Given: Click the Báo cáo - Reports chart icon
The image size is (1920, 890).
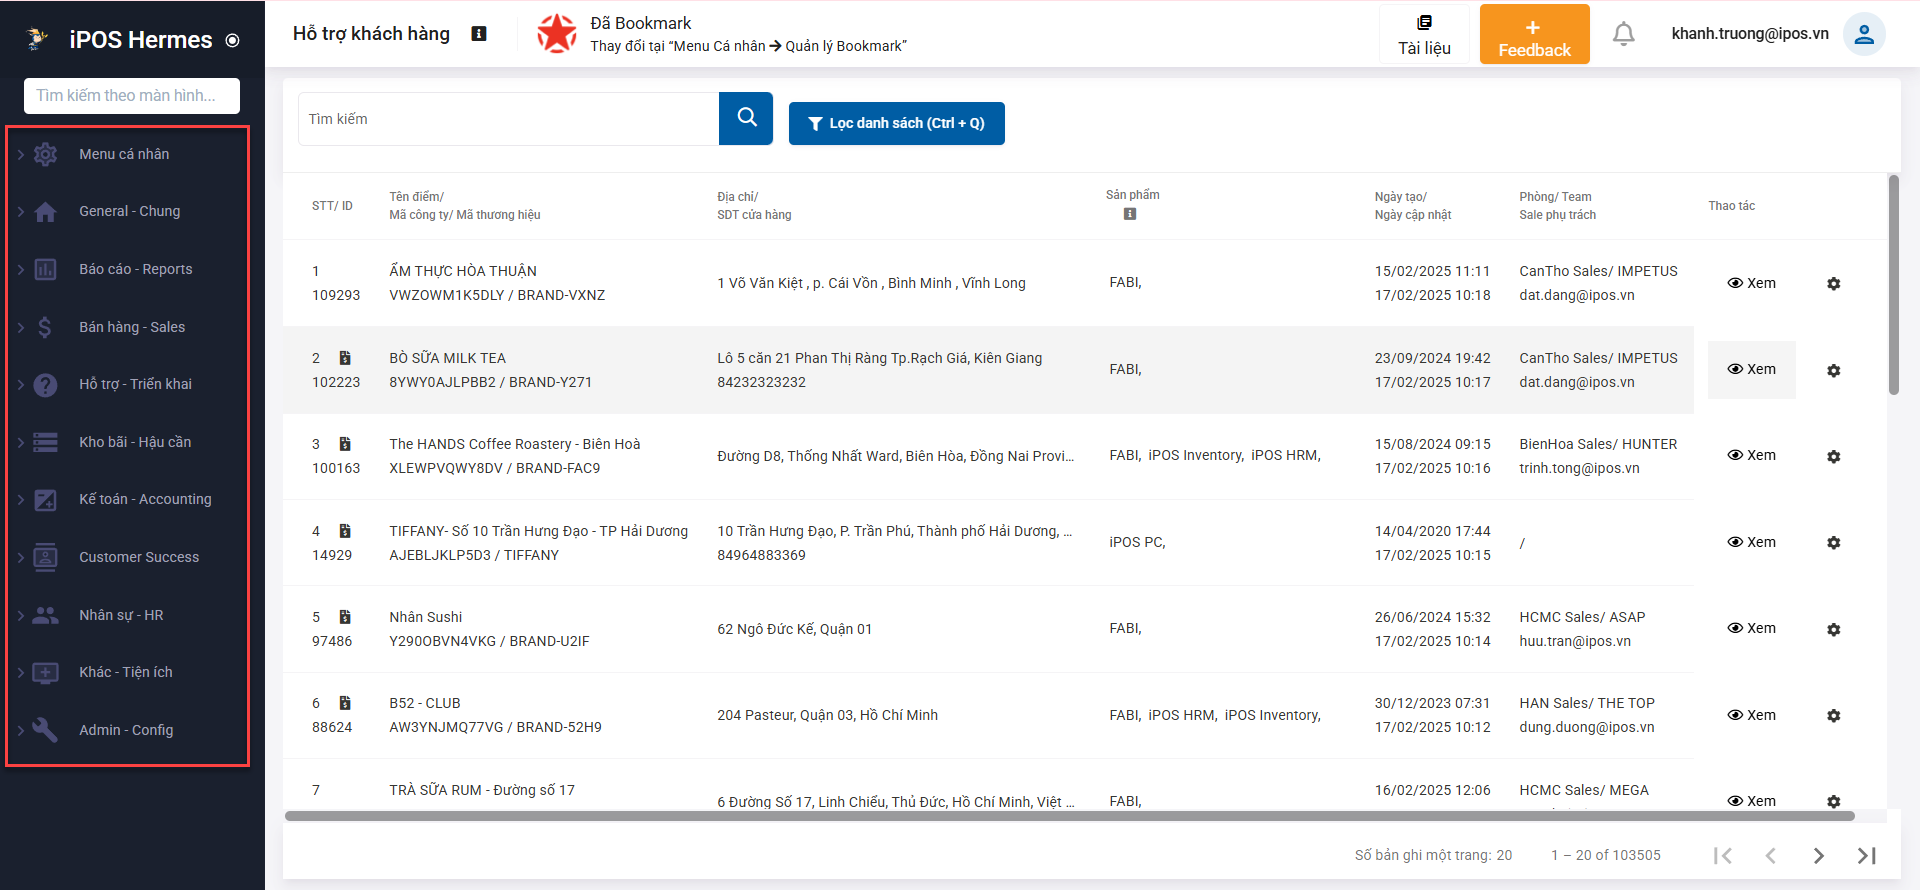Looking at the screenshot, I should click(x=45, y=269).
